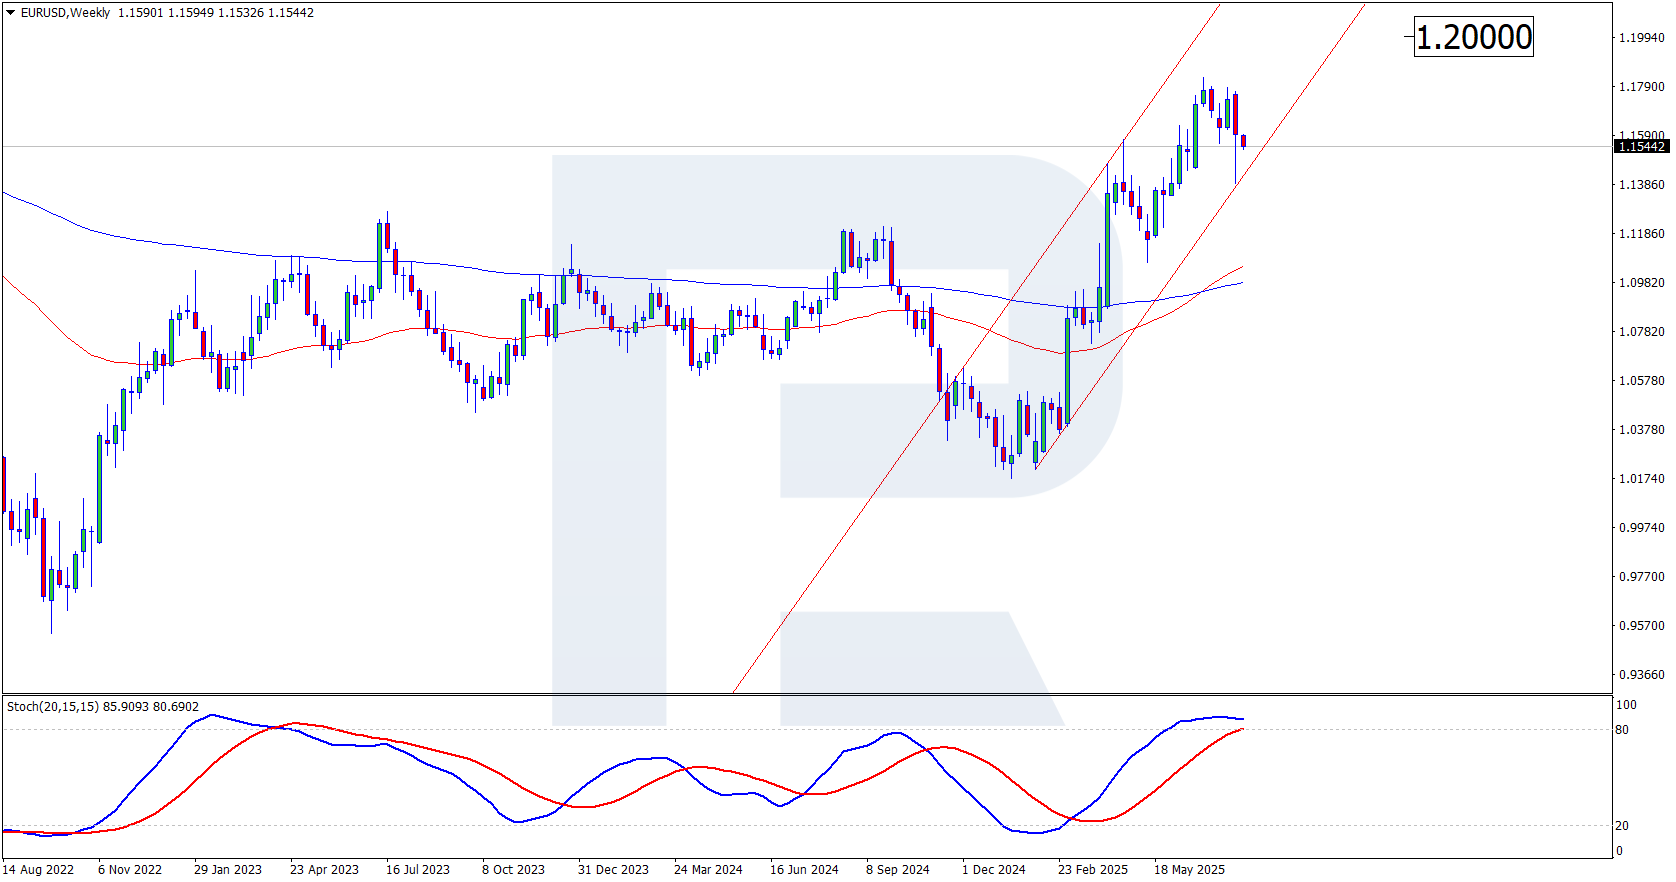Select the Stoch(20,15,15) indicator label
Viewport: 1676px width, 882px height.
(53, 707)
